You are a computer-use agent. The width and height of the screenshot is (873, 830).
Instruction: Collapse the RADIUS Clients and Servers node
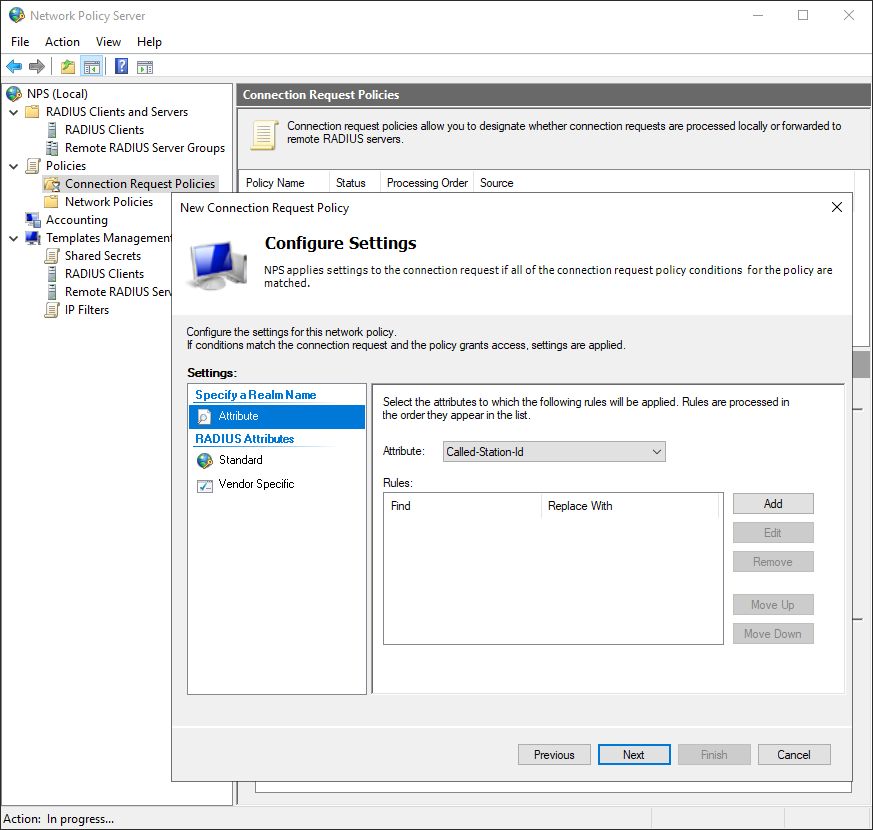[x=14, y=112]
